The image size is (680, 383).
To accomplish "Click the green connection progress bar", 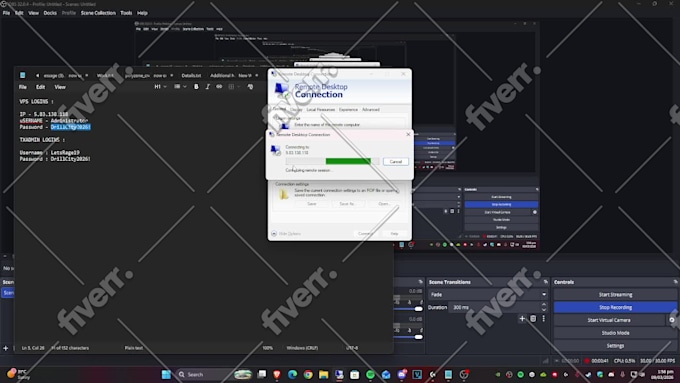I will tap(348, 161).
